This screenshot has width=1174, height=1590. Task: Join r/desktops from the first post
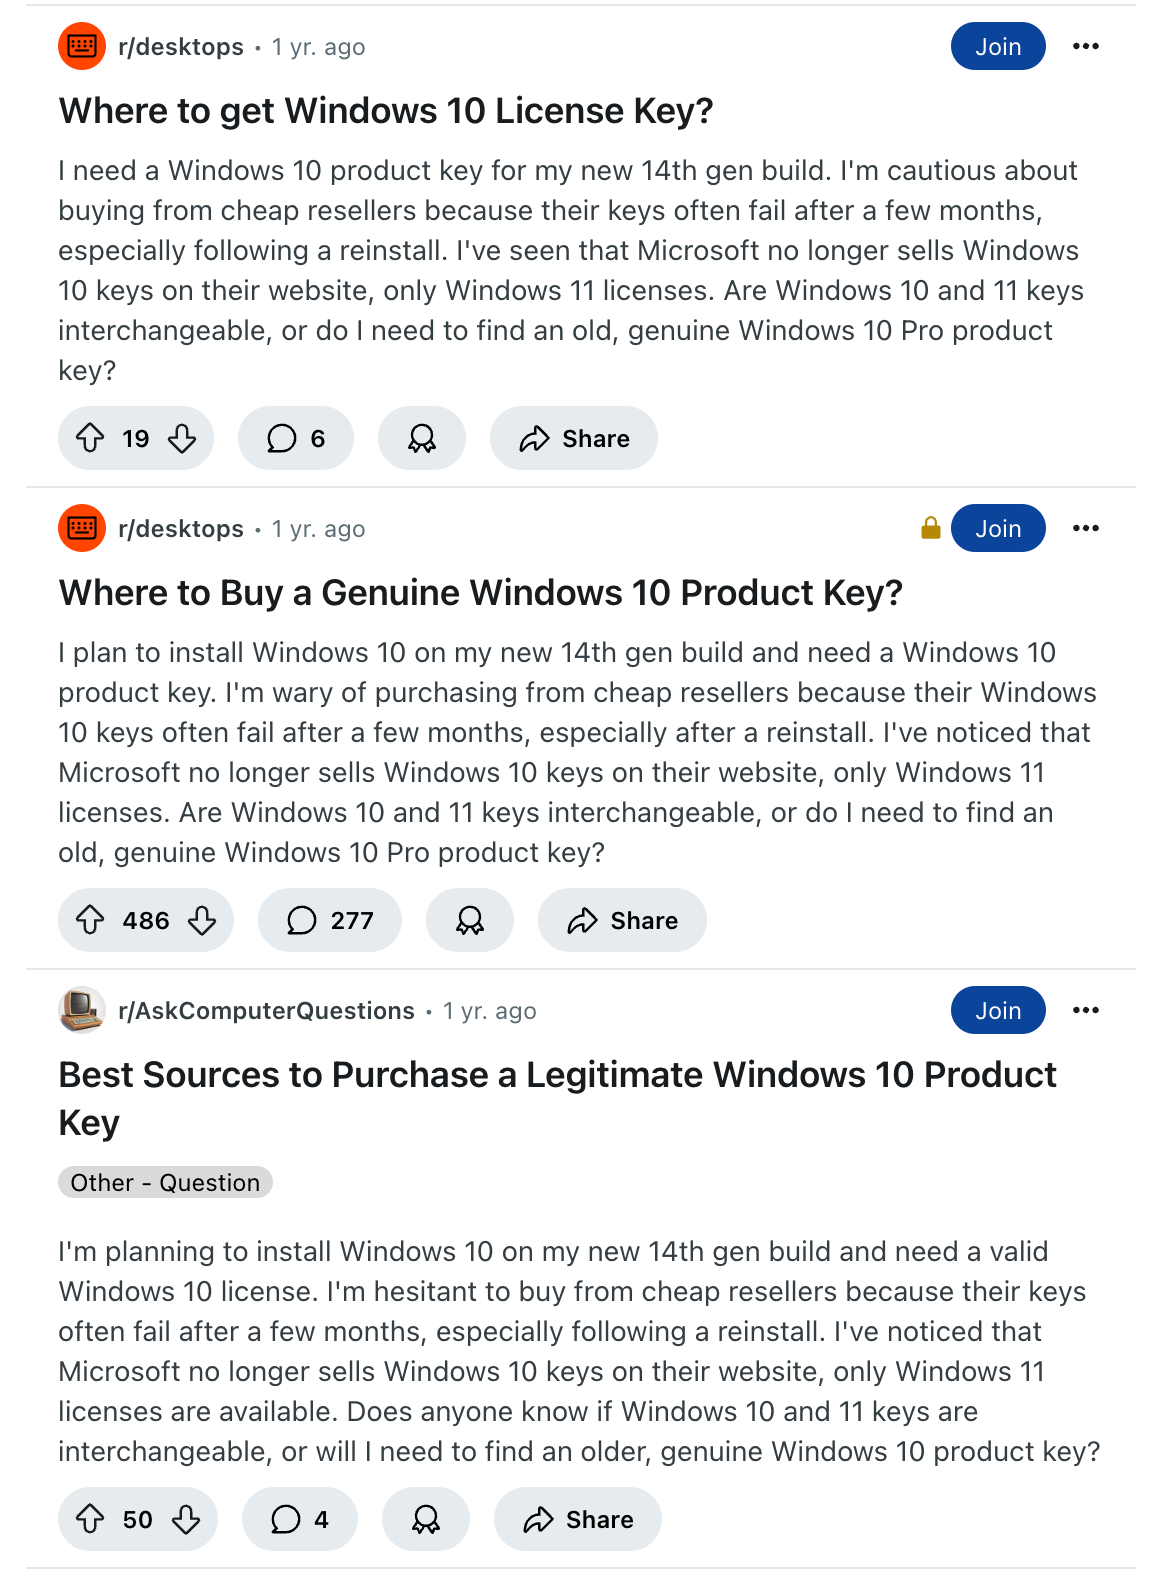pos(998,46)
